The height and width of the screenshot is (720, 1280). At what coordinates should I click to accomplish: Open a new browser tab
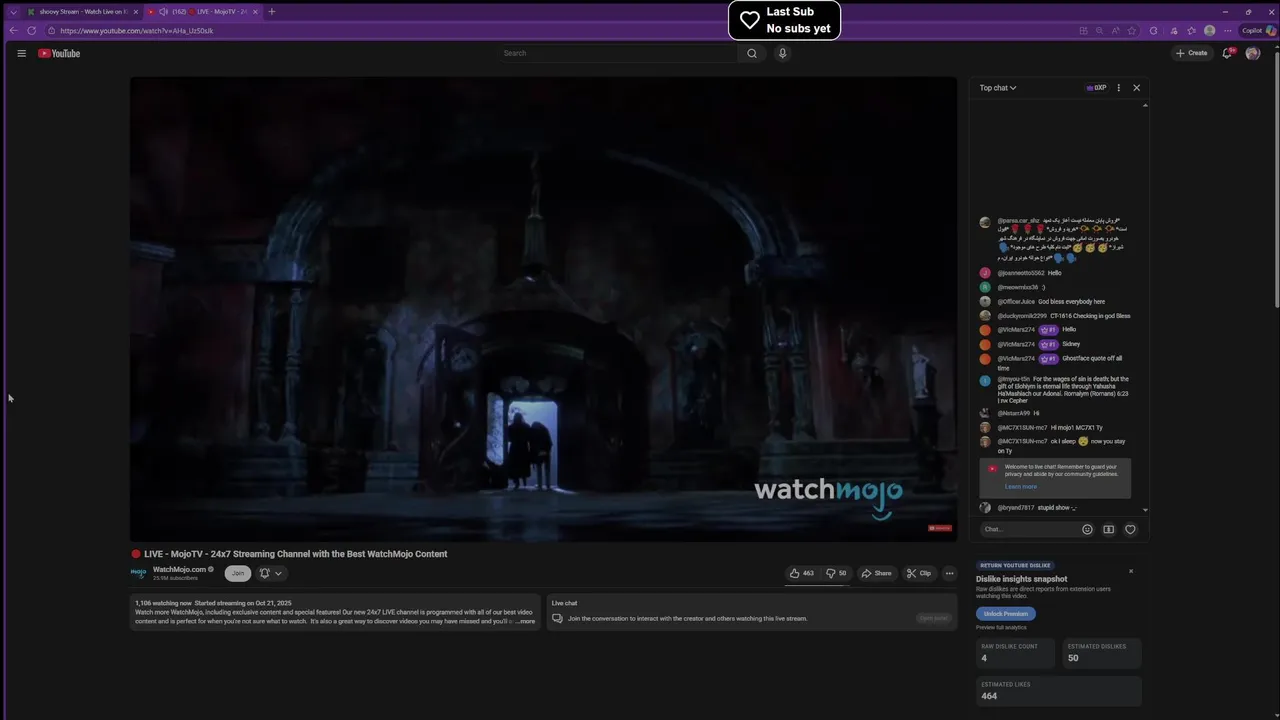click(x=272, y=12)
